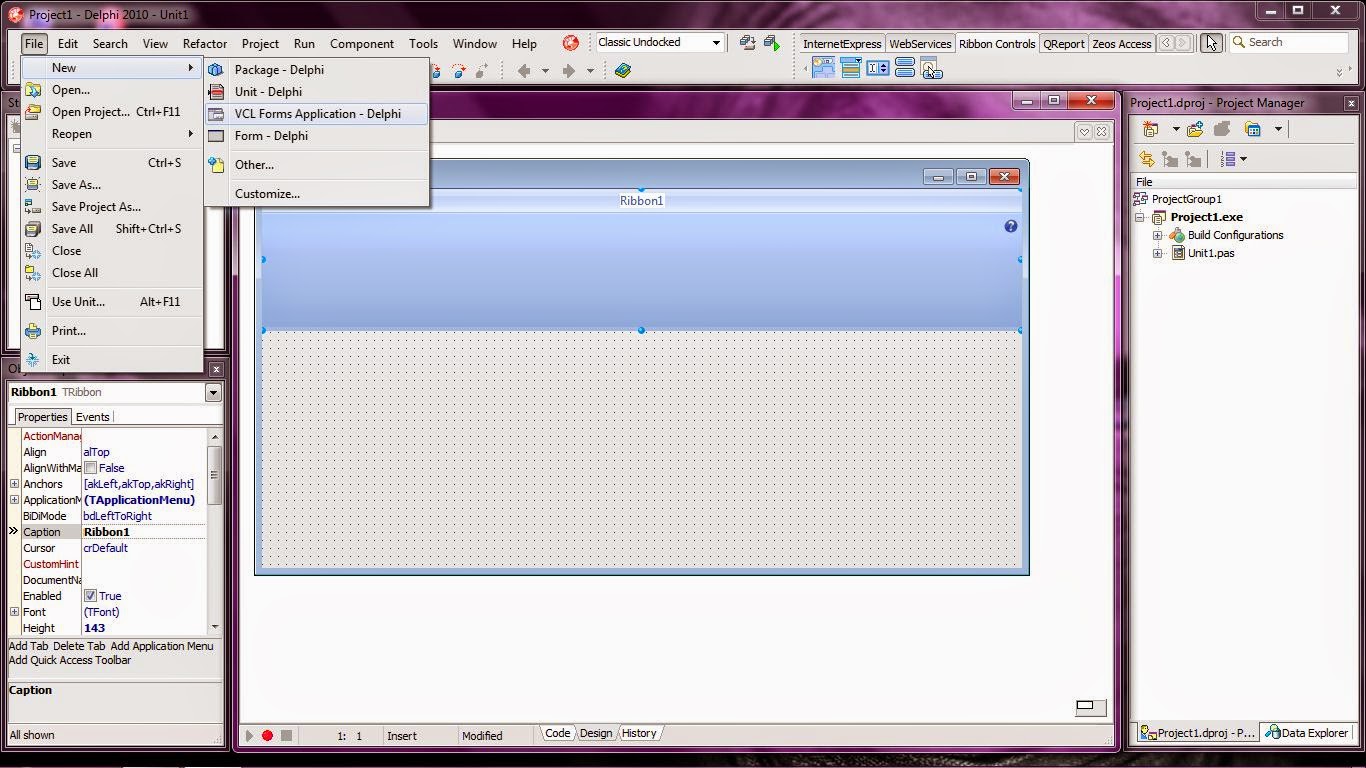Open the Refactor menu

(x=205, y=43)
